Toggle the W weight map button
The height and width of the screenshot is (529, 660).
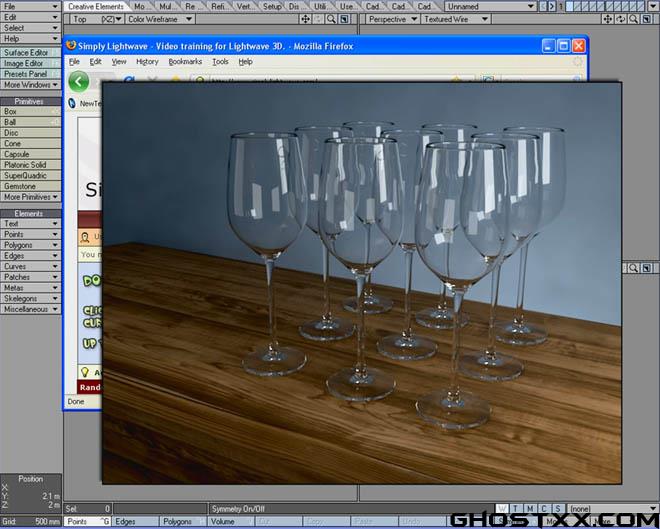pyautogui.click(x=502, y=509)
